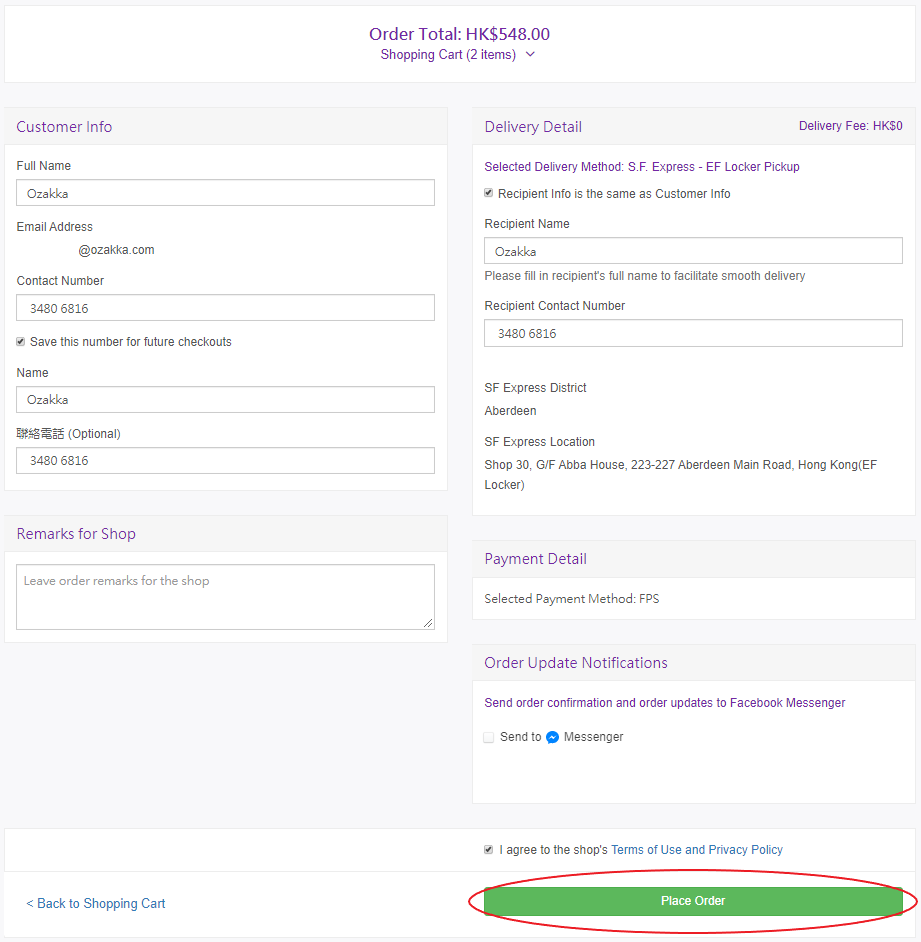This screenshot has height=942, width=921.
Task: Focus the Name field under Customer Info
Action: [x=225, y=400]
